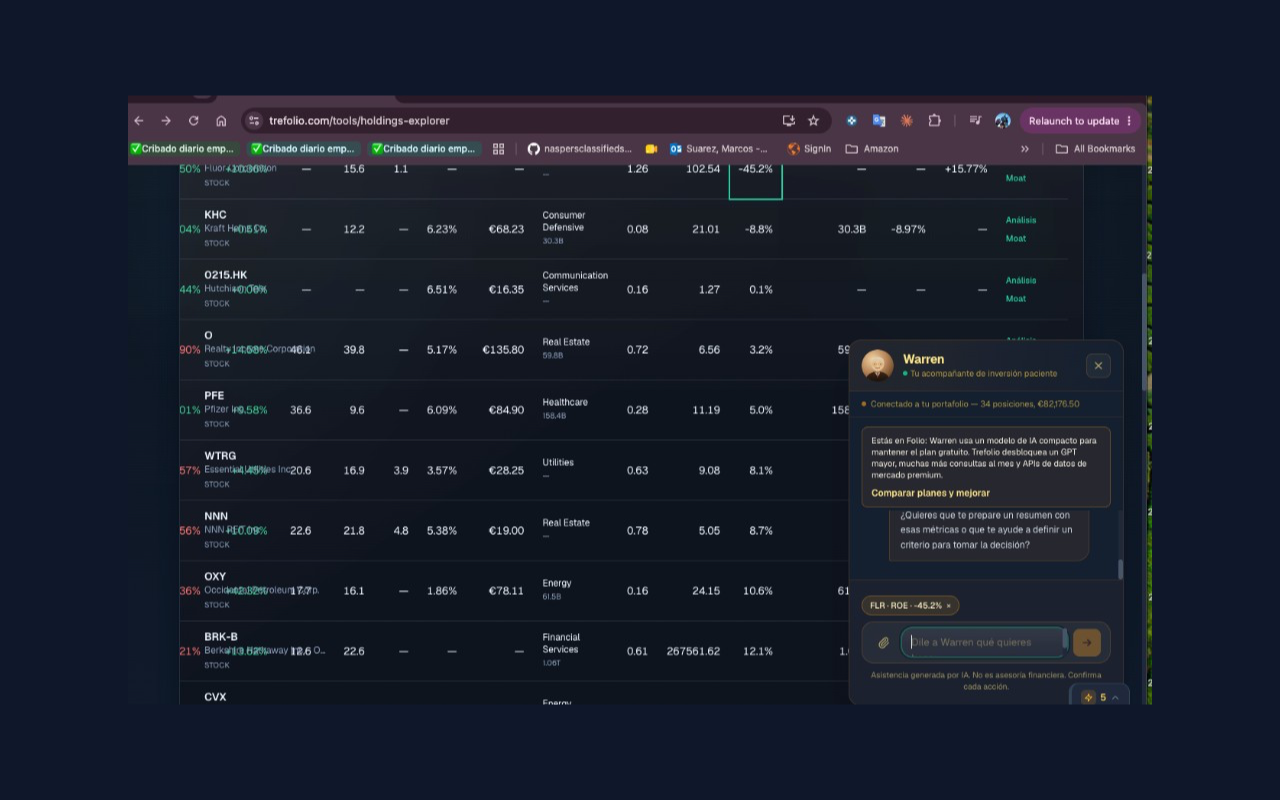This screenshot has width=1280, height=800.
Task: Open Moat link for 0215.HK row
Action: (1016, 299)
